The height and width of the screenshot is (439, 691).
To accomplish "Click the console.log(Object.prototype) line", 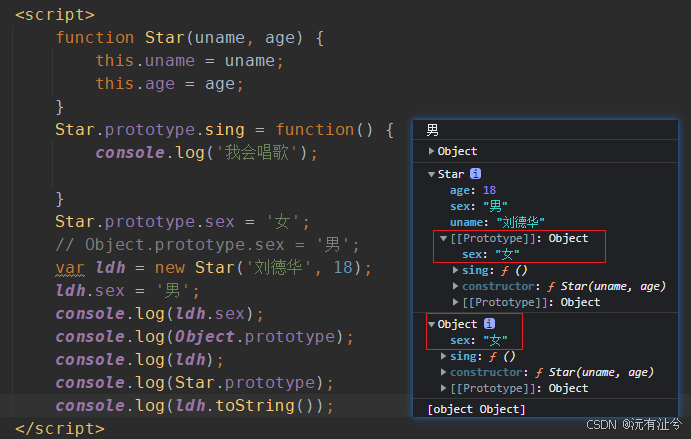I will 204,337.
